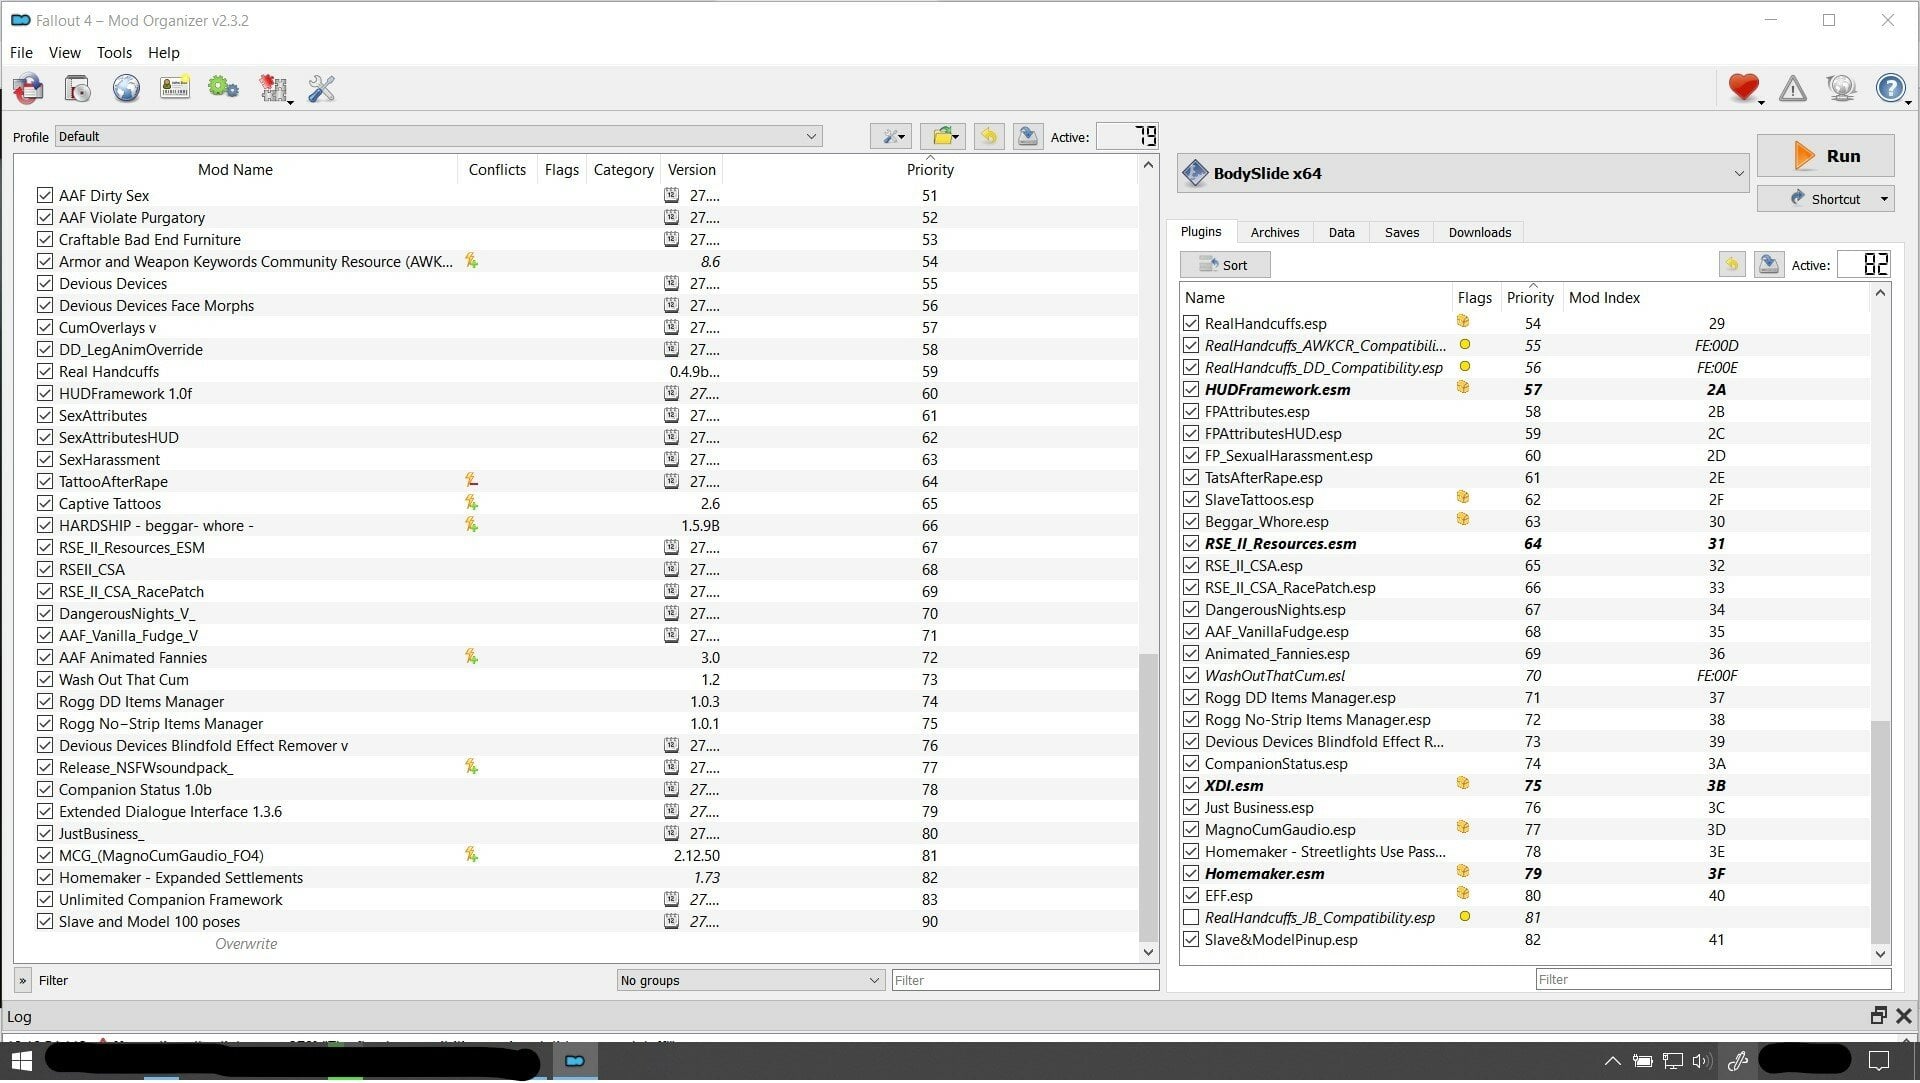Click the mod list Filter text field
The width and height of the screenshot is (1920, 1083).
click(1025, 980)
